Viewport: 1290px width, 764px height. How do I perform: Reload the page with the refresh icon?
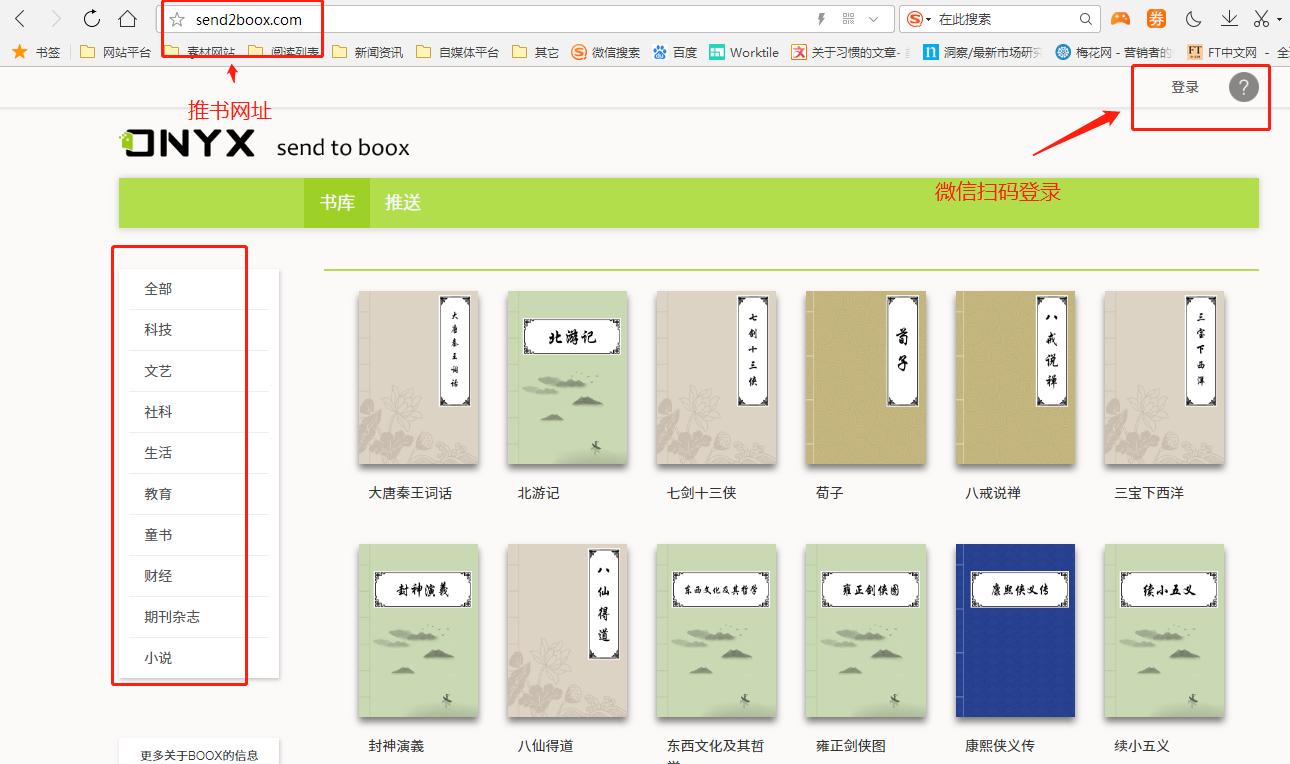[92, 19]
